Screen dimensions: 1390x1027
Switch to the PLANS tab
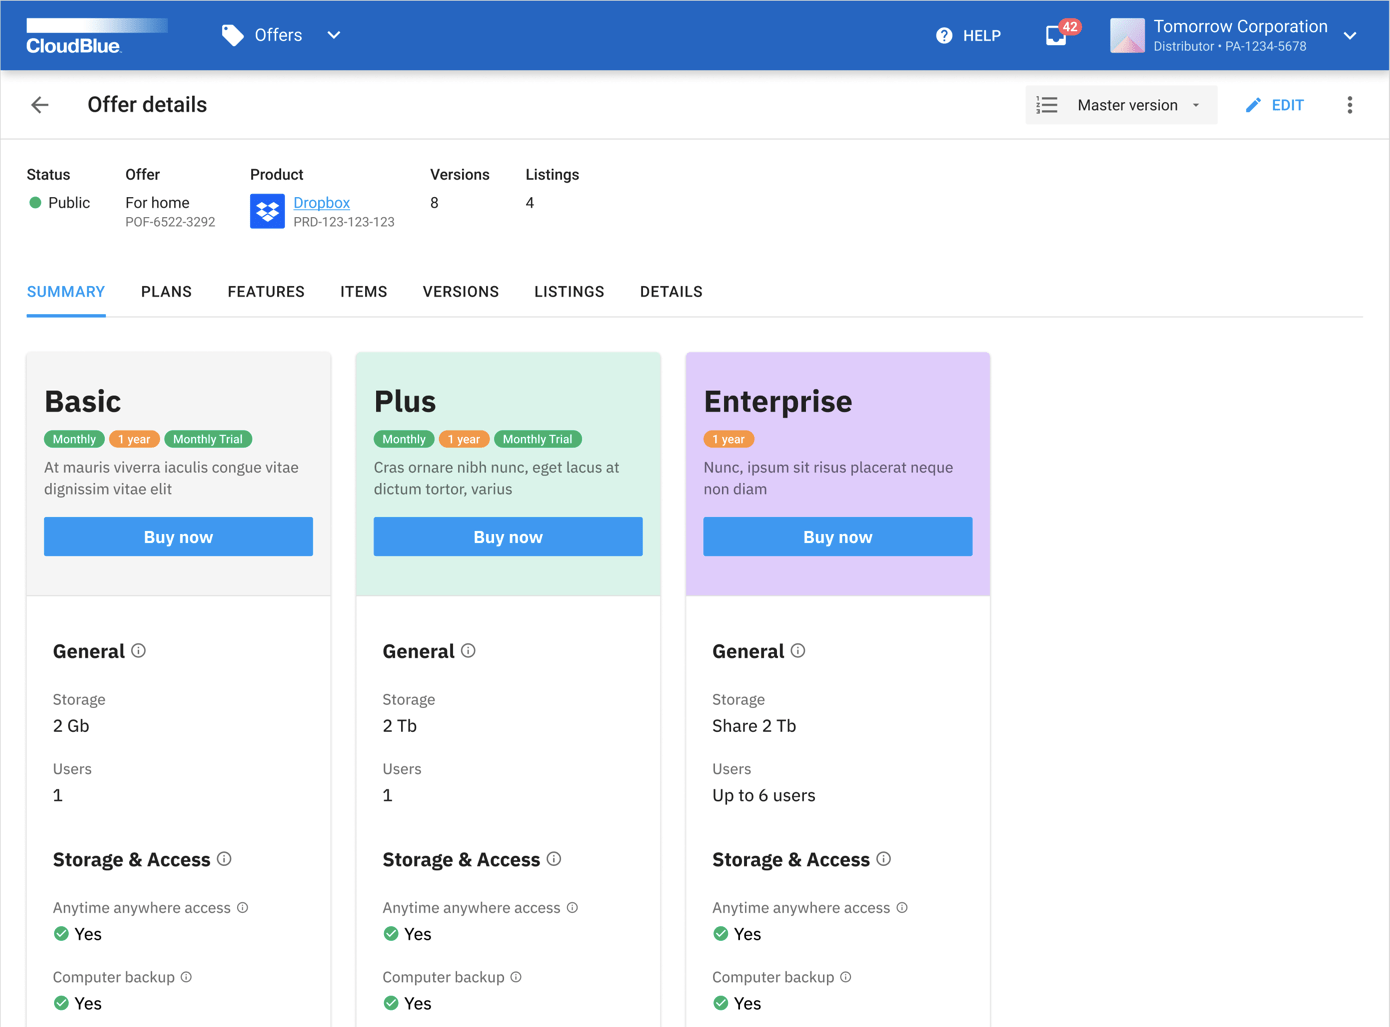pyautogui.click(x=166, y=291)
